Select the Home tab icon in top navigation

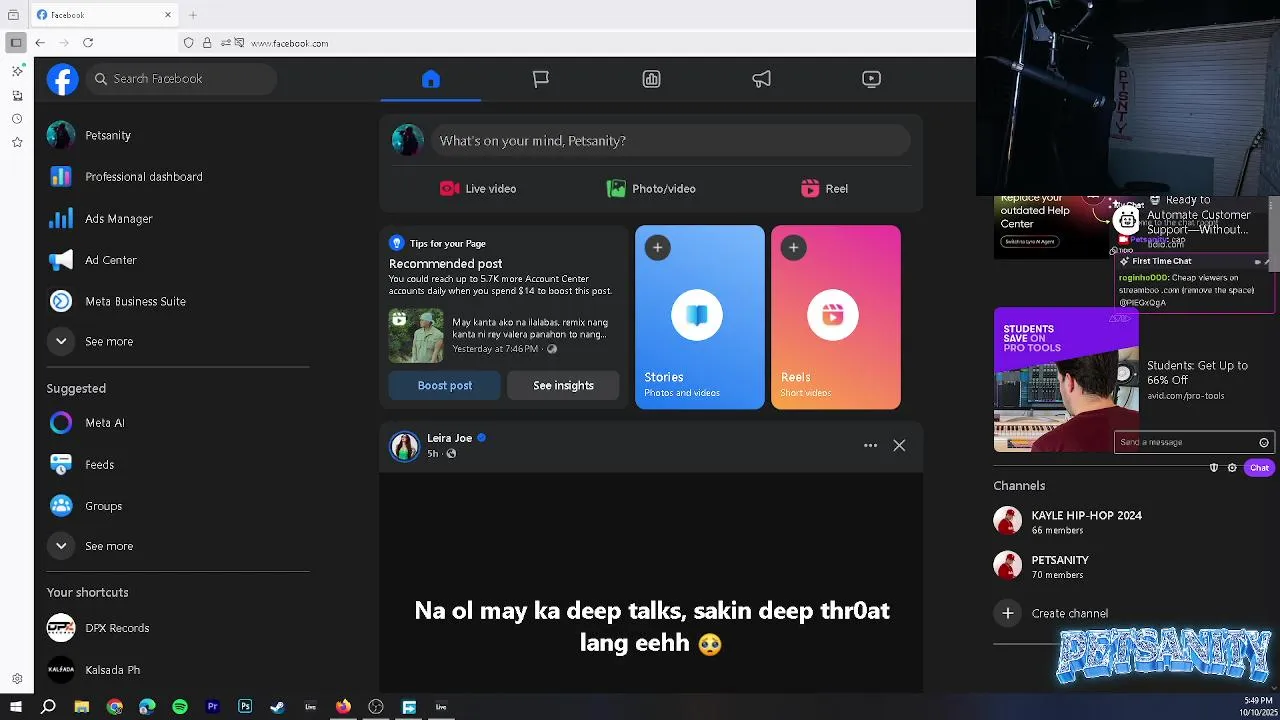click(x=431, y=79)
